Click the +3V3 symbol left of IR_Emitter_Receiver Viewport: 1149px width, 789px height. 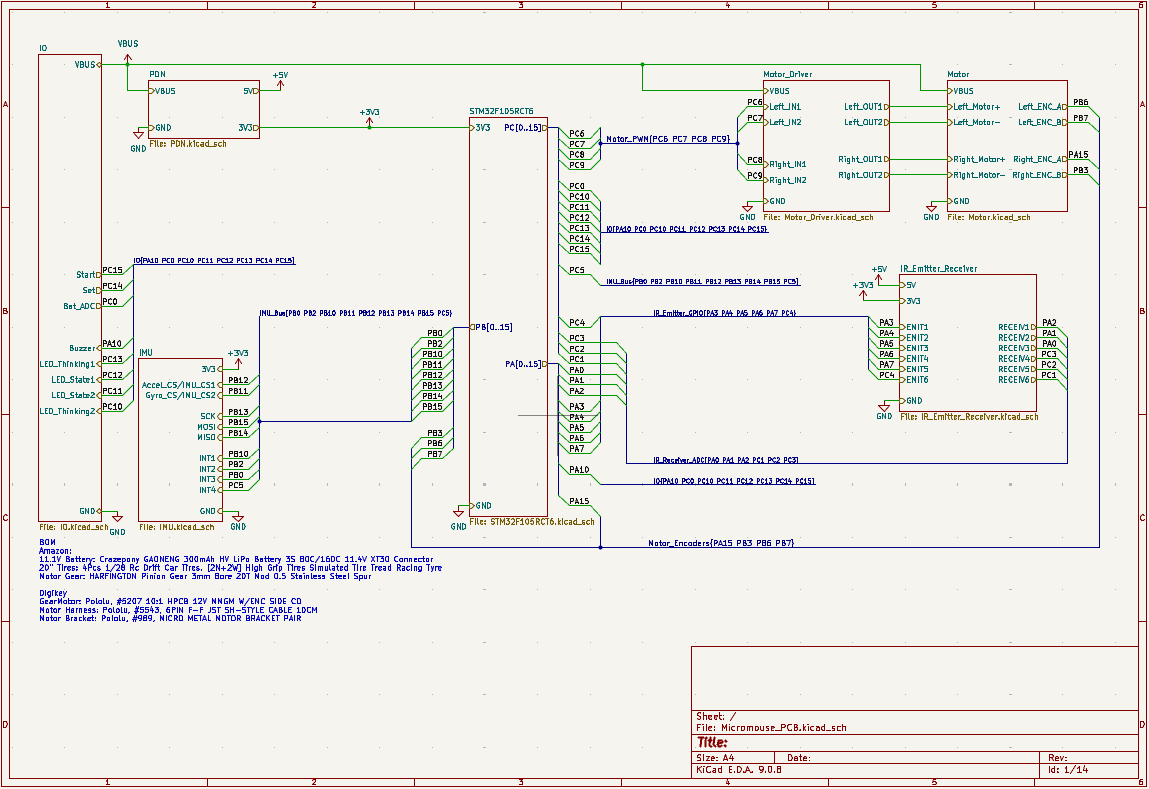863,290
